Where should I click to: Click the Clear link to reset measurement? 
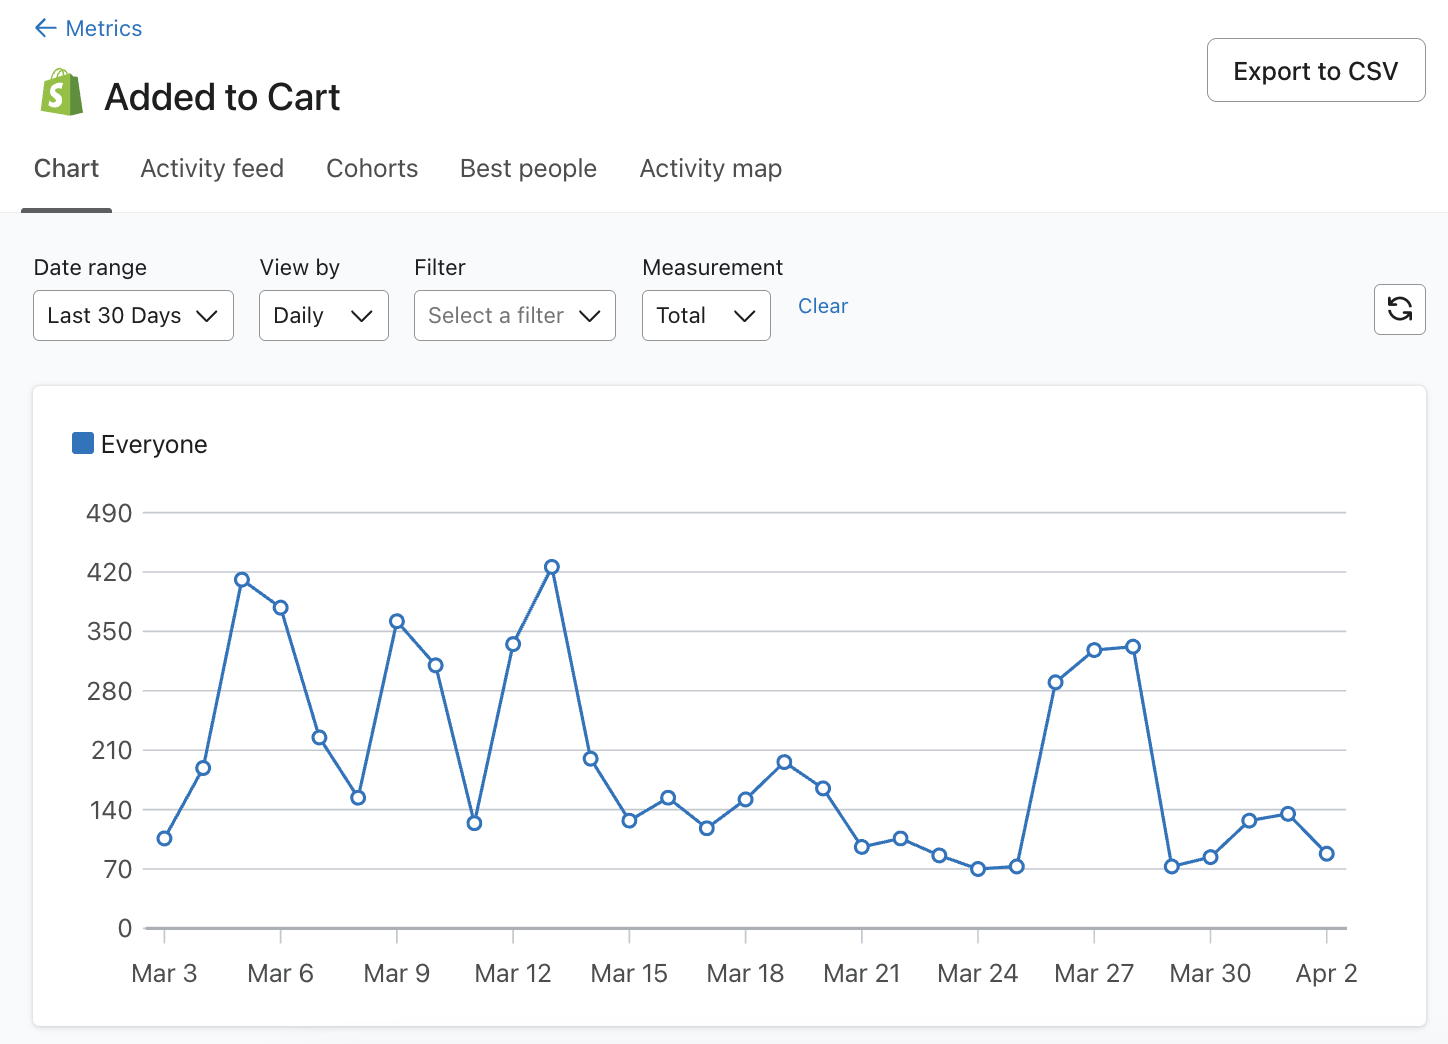pyautogui.click(x=822, y=306)
